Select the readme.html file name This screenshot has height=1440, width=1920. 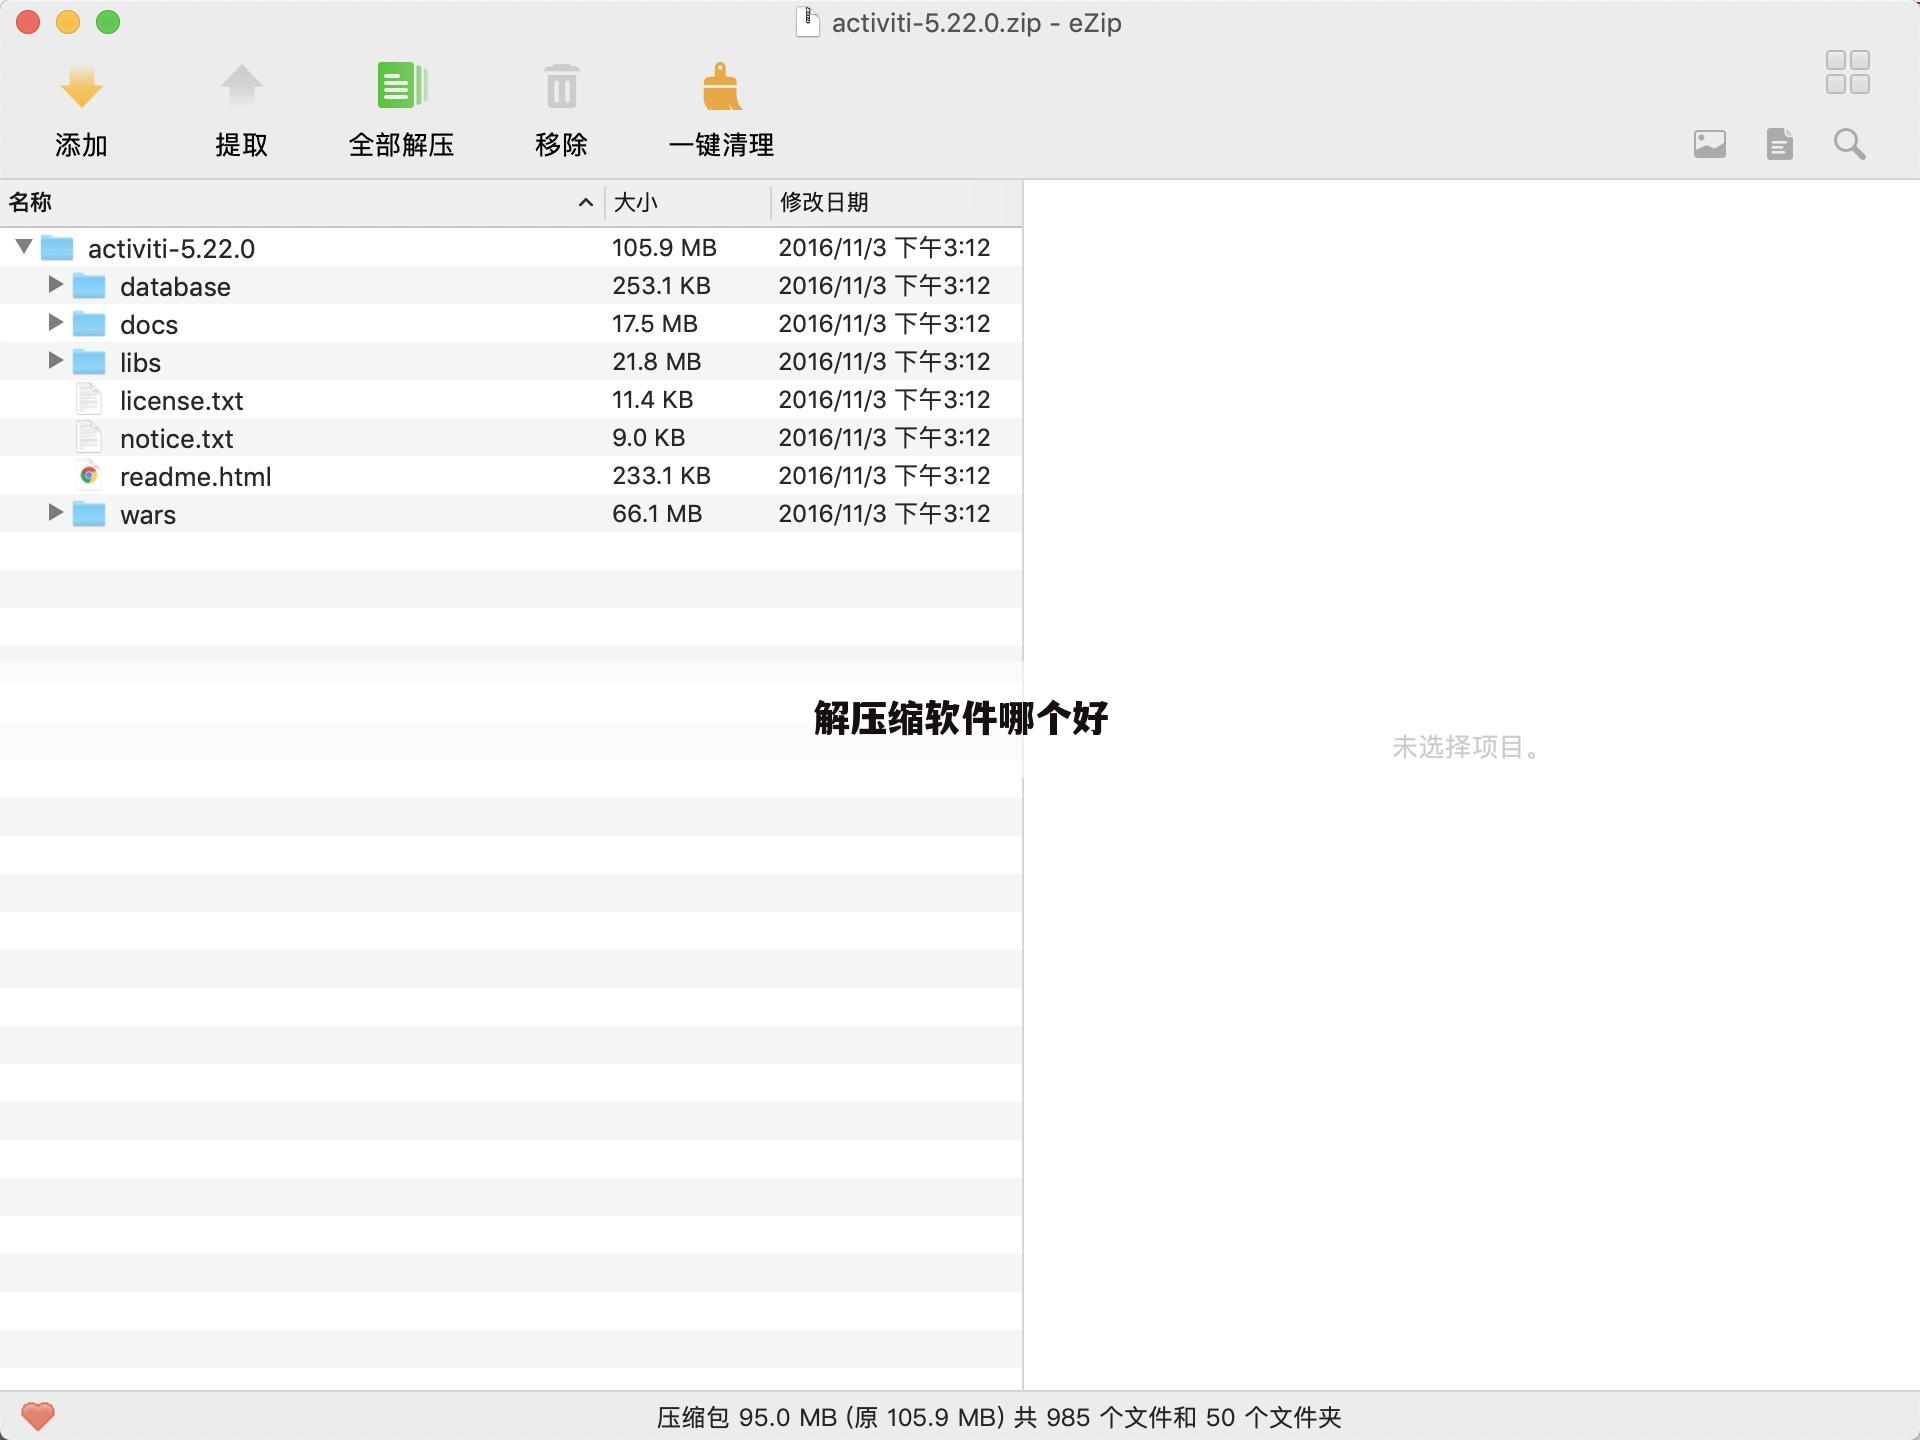(x=195, y=476)
